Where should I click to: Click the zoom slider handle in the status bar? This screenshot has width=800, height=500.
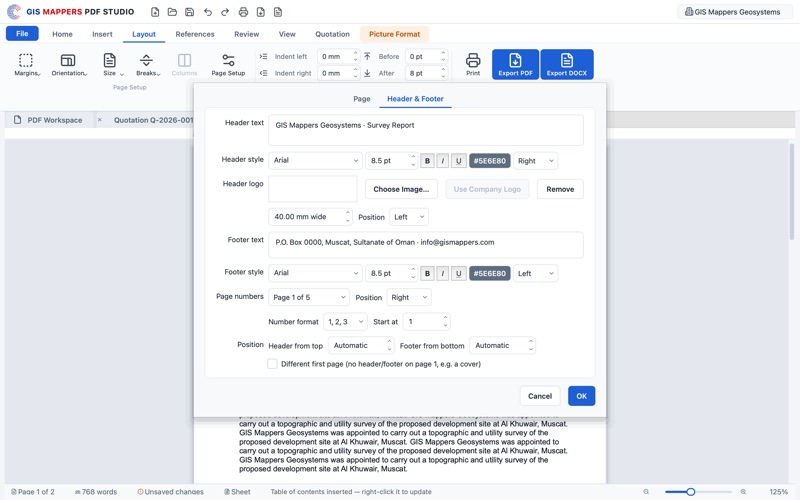point(690,492)
